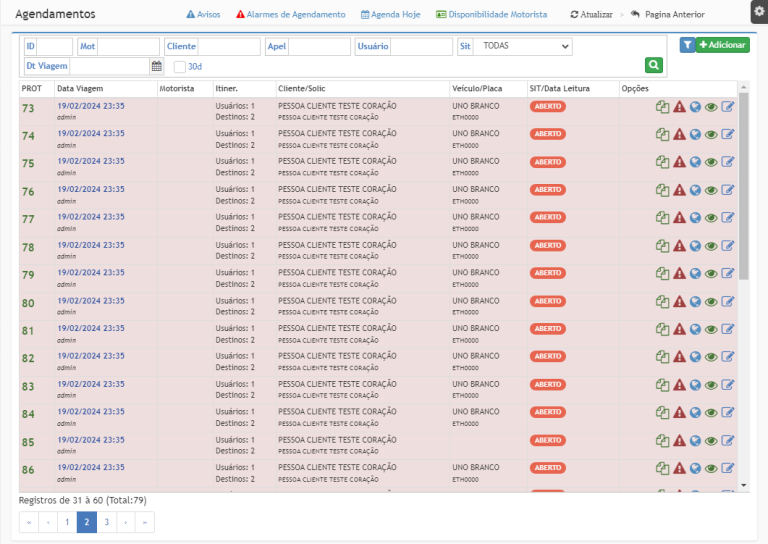768x544 pixels.
Task: Click the red alarm triangle for protocol 75
Action: [x=679, y=163]
